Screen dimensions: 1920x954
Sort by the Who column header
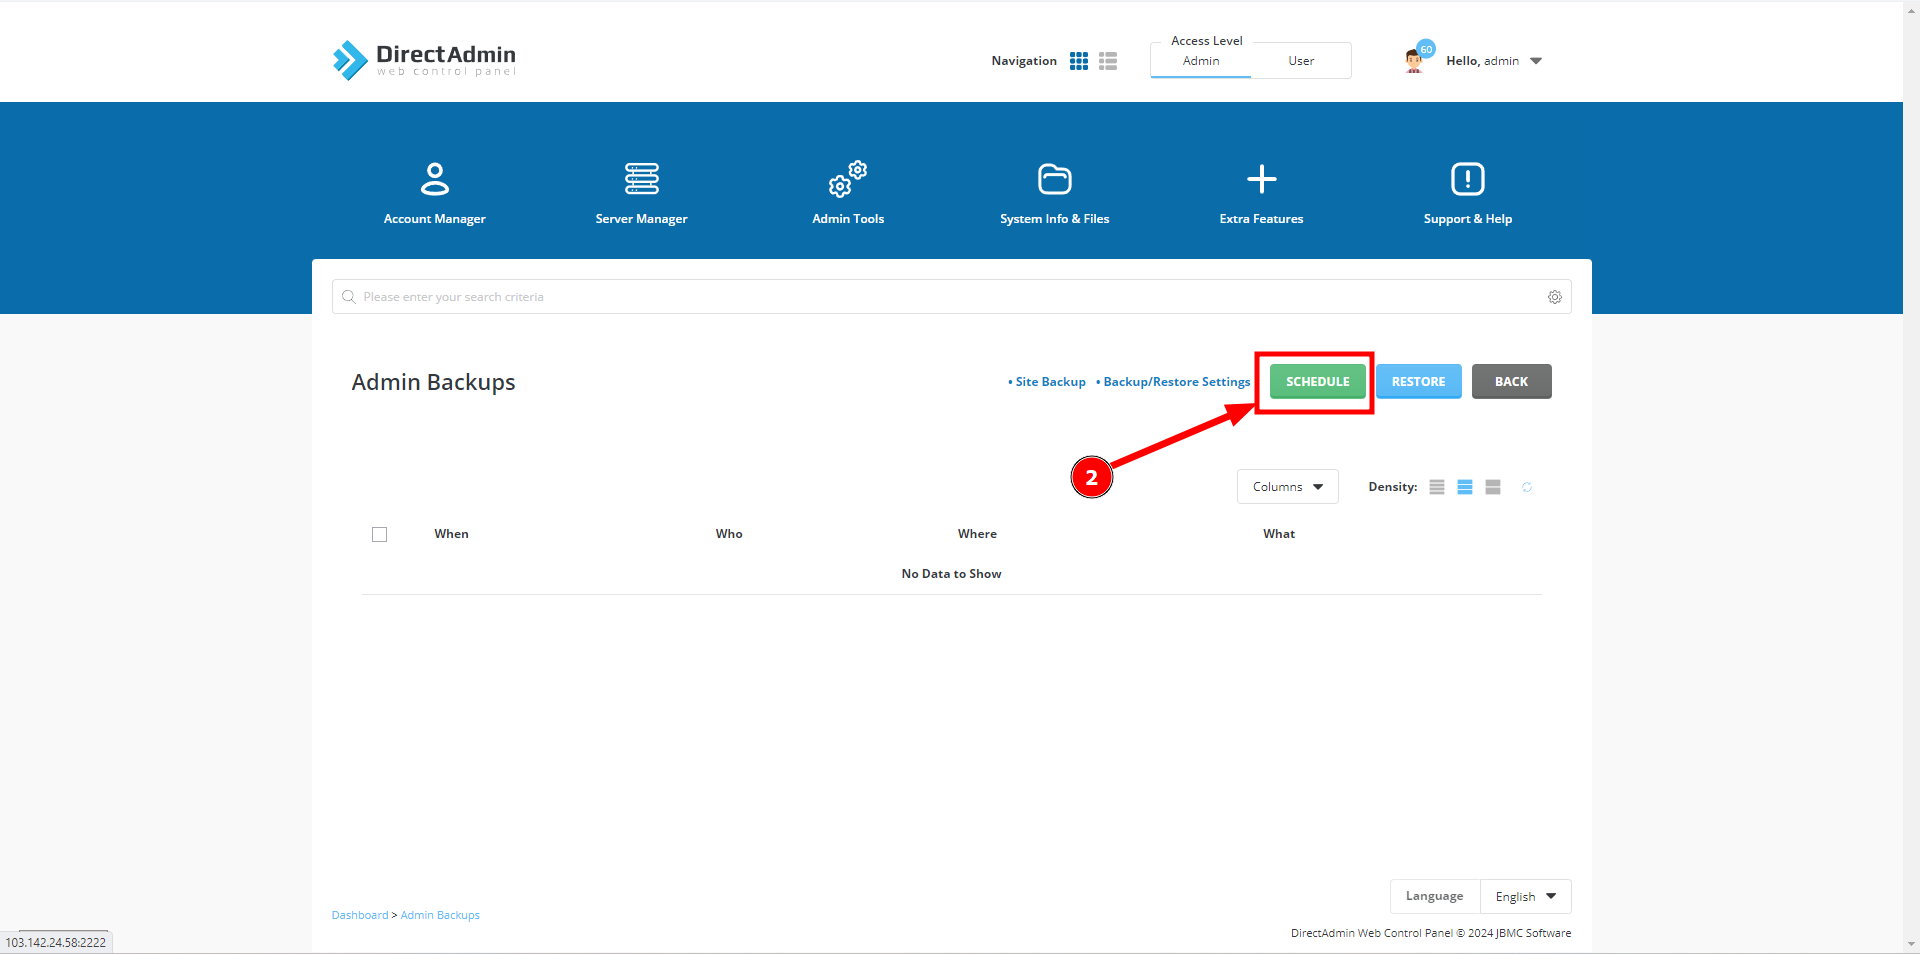[x=729, y=534]
